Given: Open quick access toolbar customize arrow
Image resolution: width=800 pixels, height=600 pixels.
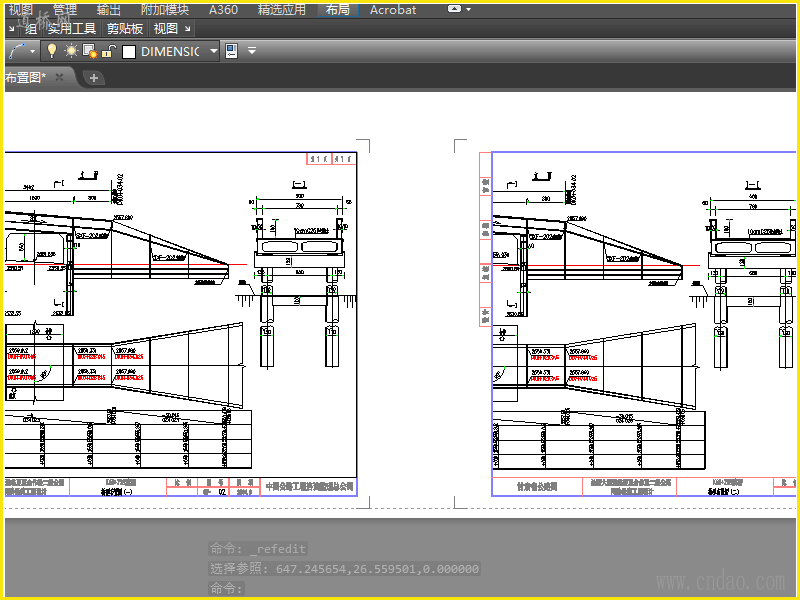Looking at the screenshot, I should pos(252,51).
